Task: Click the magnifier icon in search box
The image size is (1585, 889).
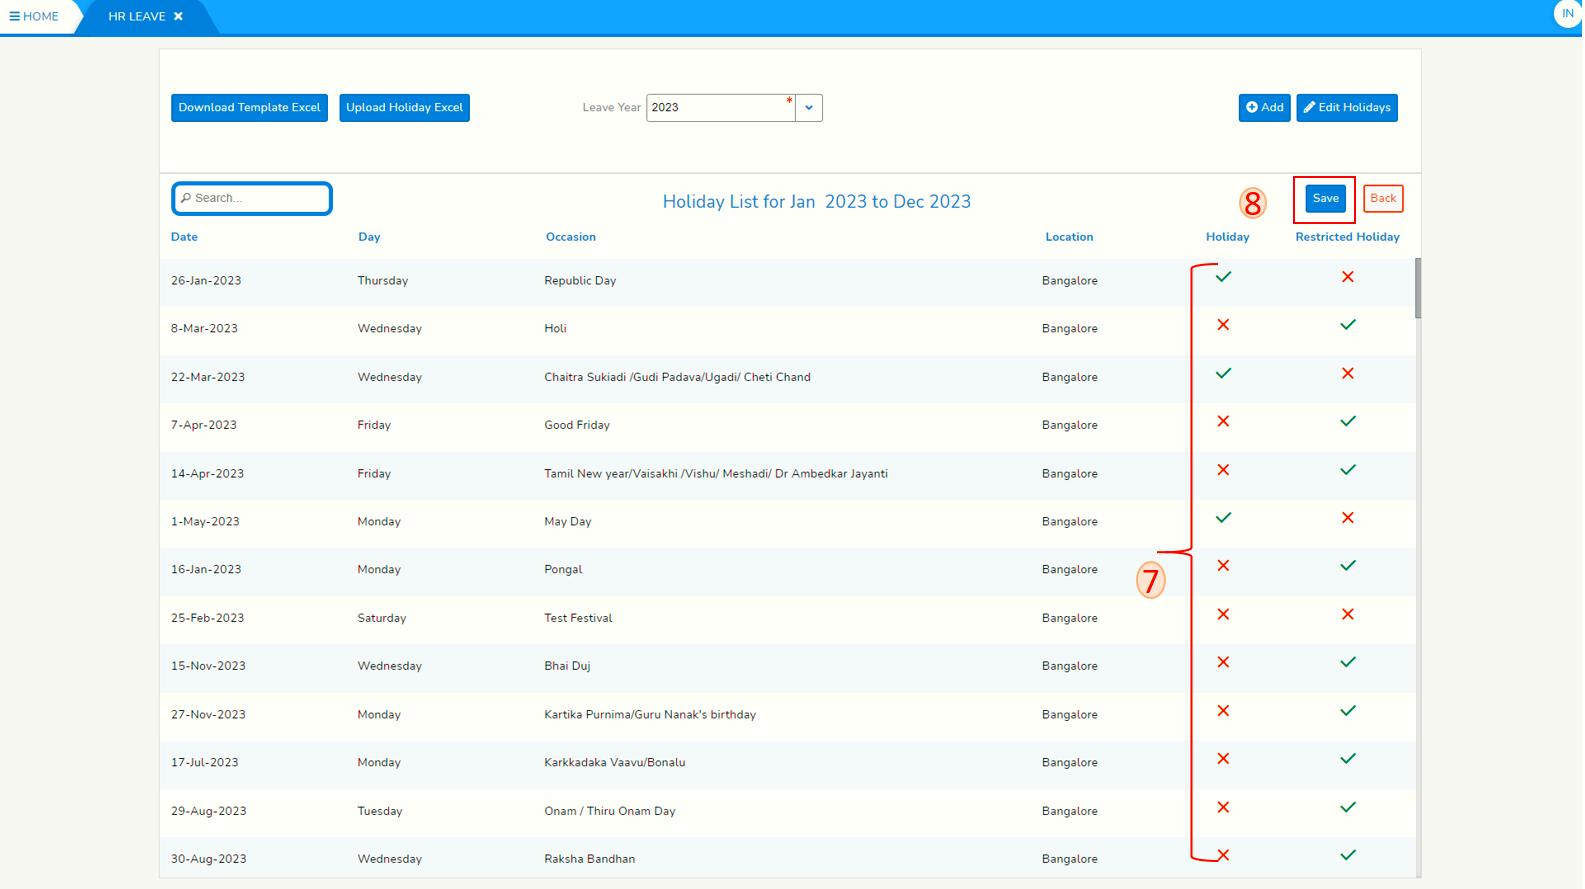Action: click(186, 198)
